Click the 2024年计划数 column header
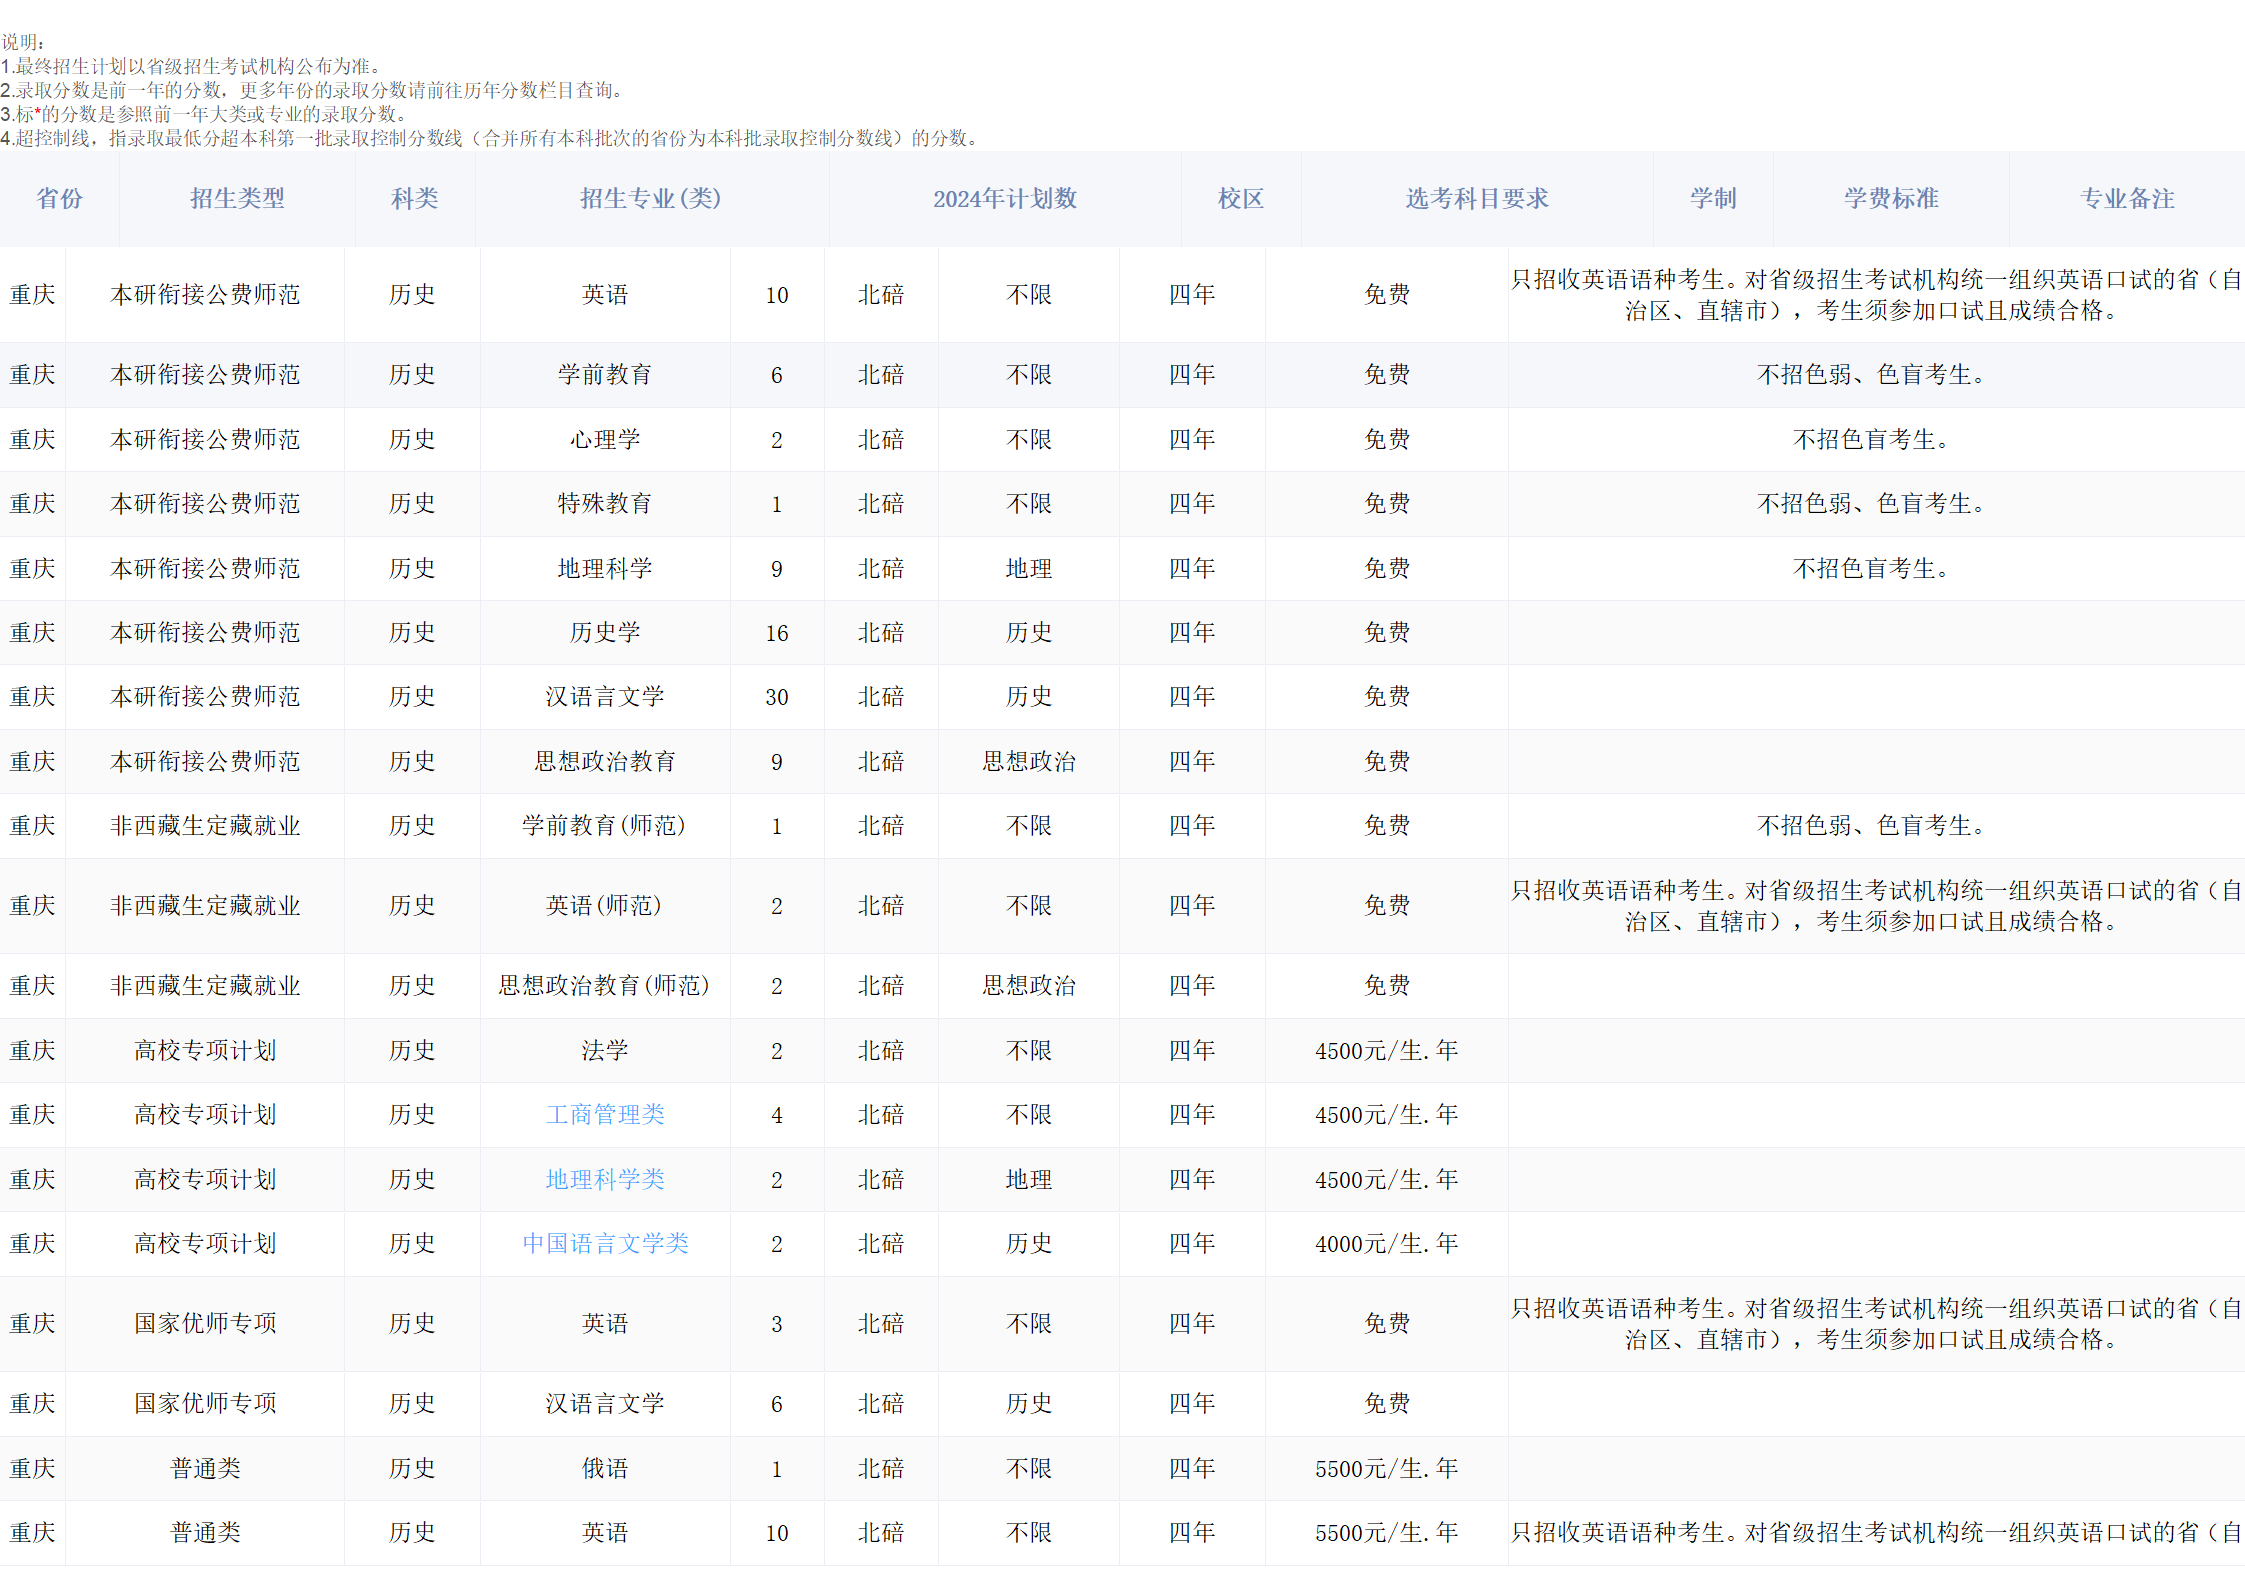 point(1005,198)
